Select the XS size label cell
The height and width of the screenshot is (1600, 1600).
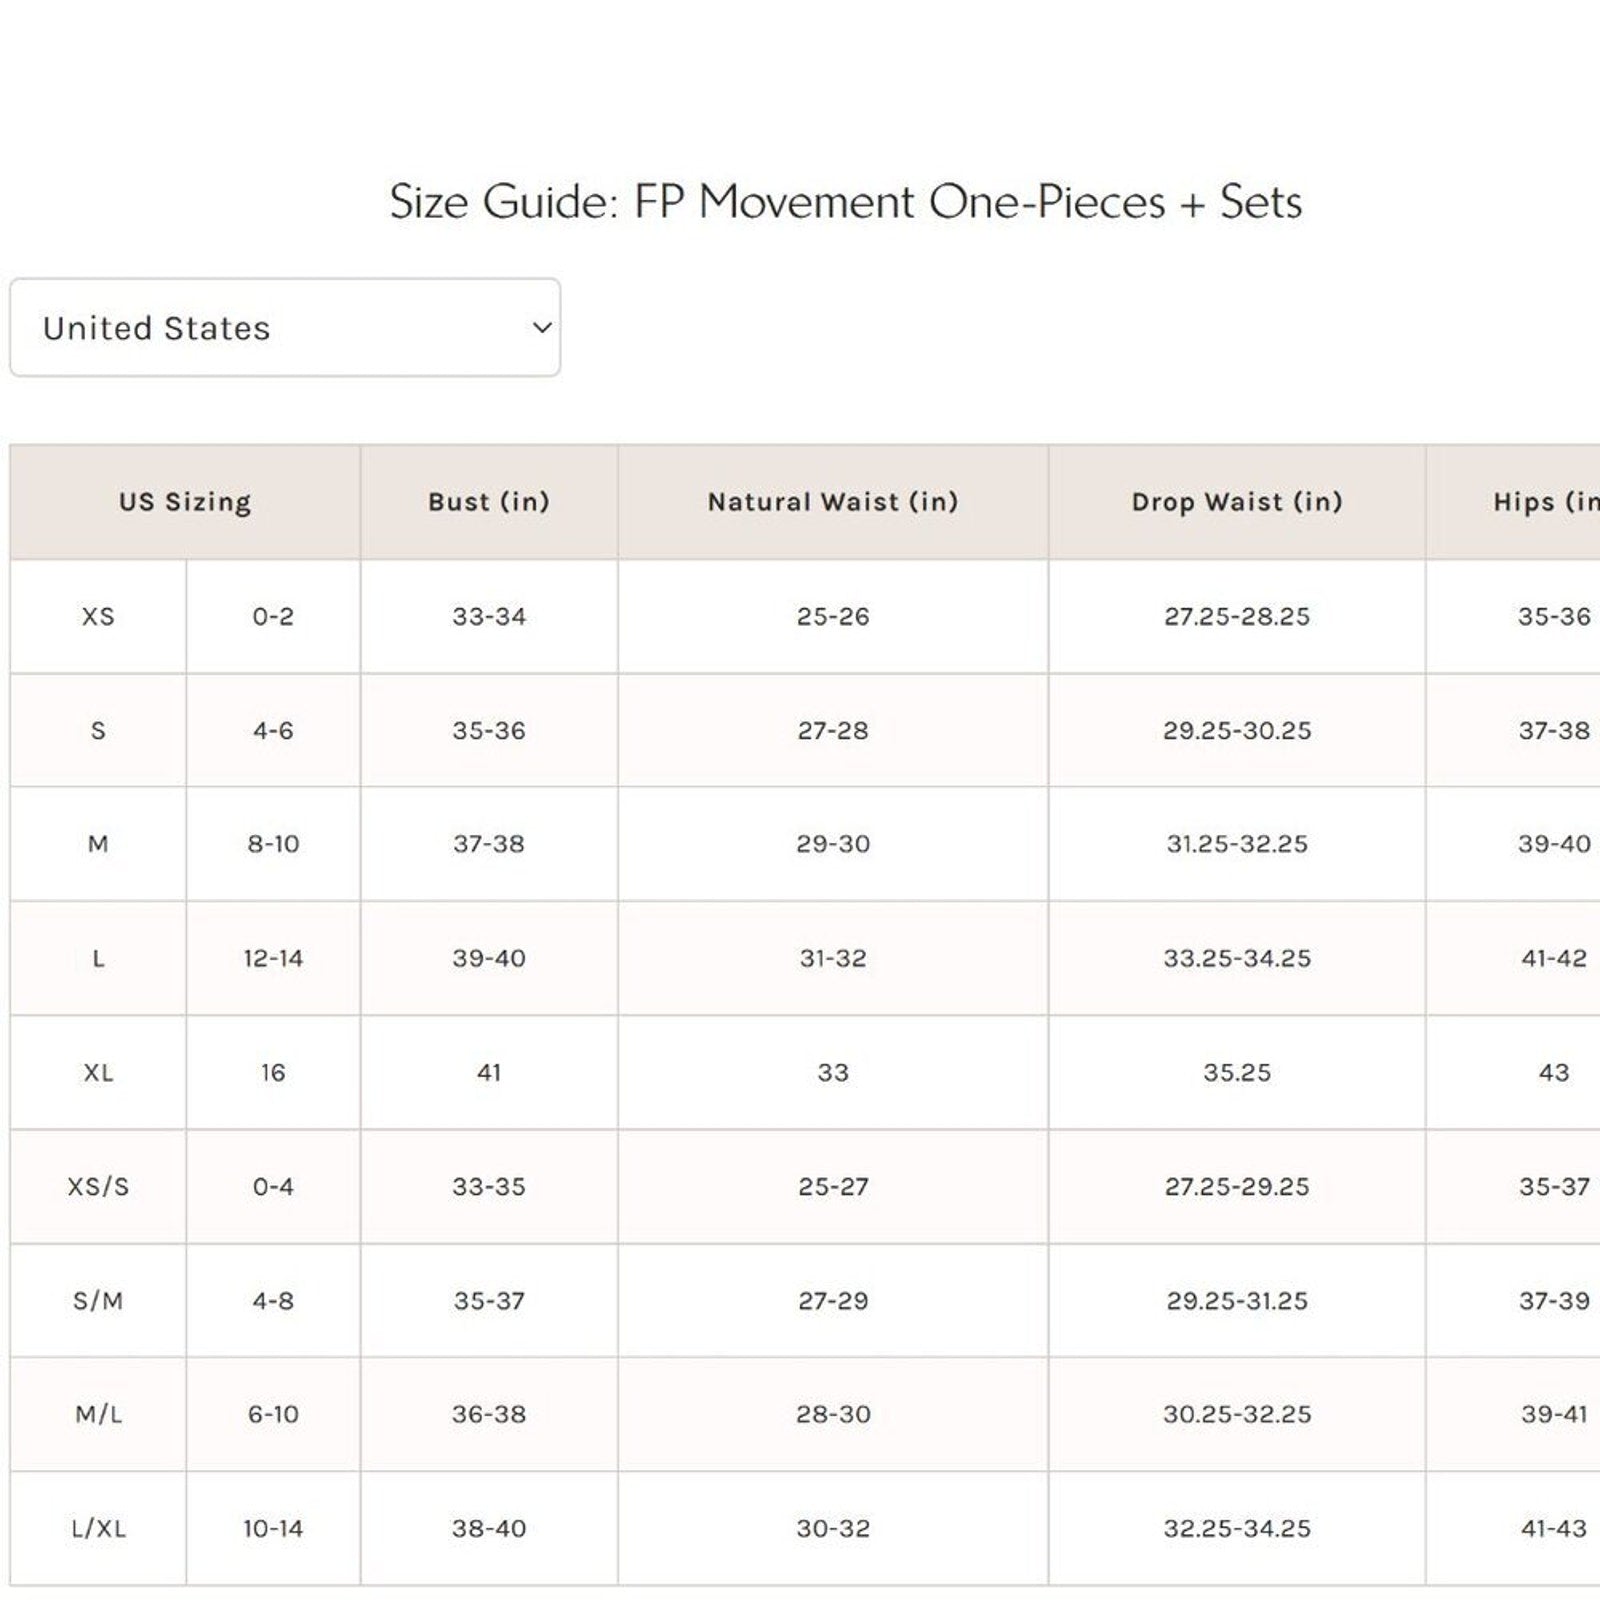pos(98,616)
